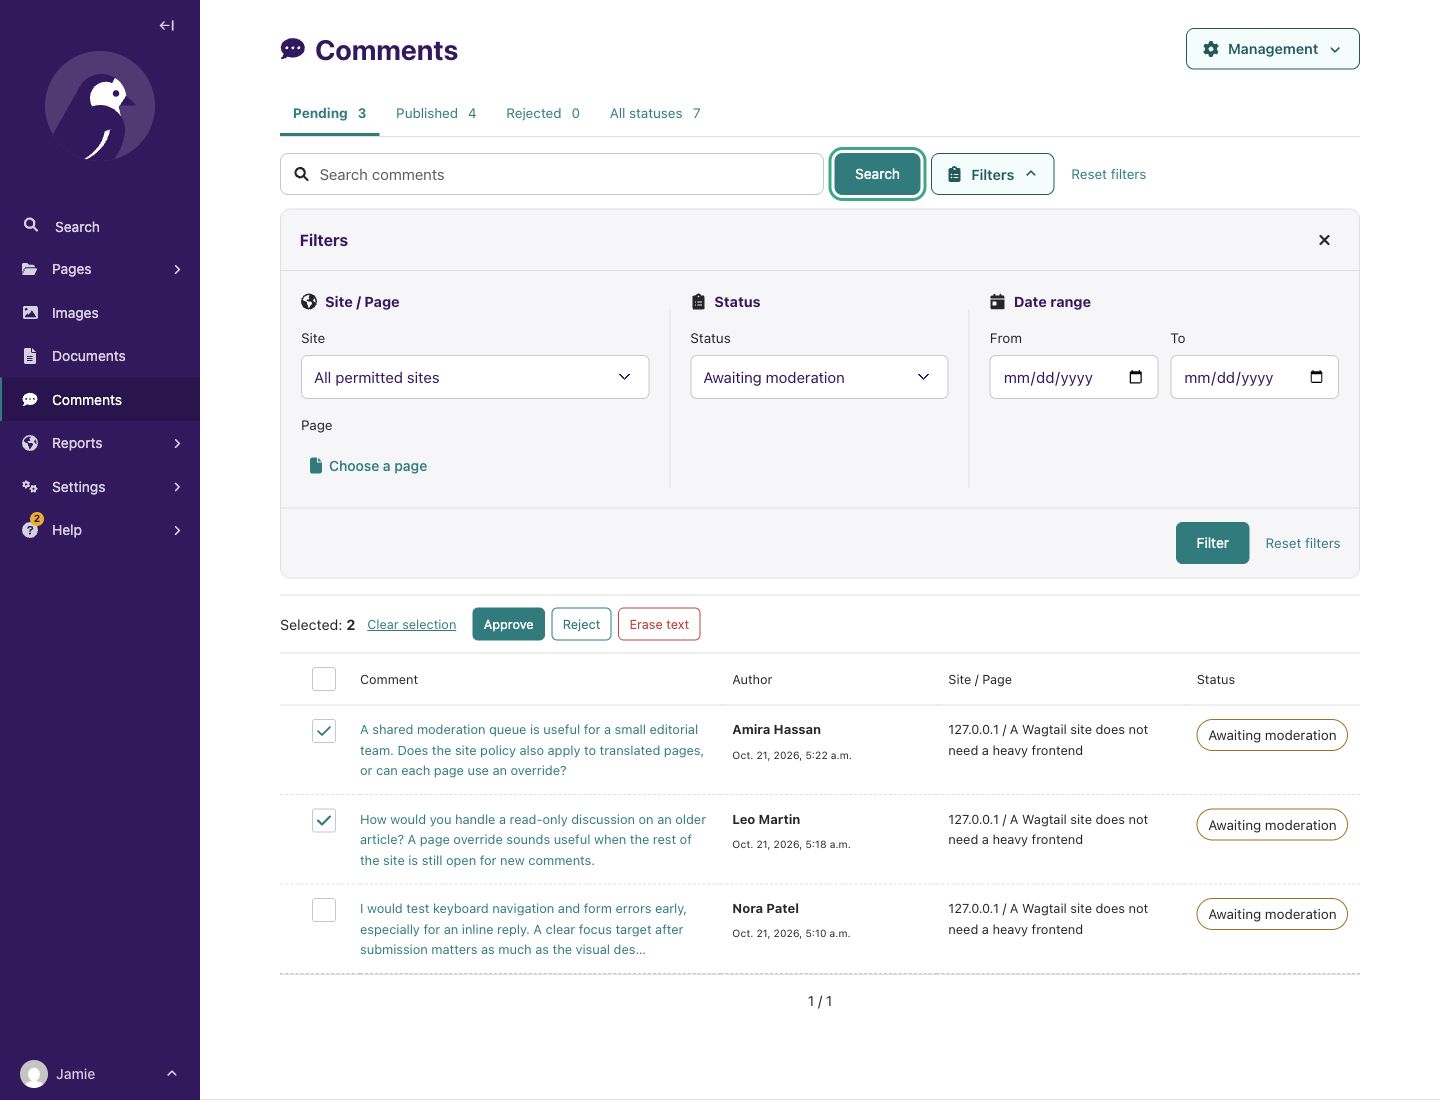
Task: Click Awaiting moderation badge in Amira Hassan's row
Action: coord(1272,735)
